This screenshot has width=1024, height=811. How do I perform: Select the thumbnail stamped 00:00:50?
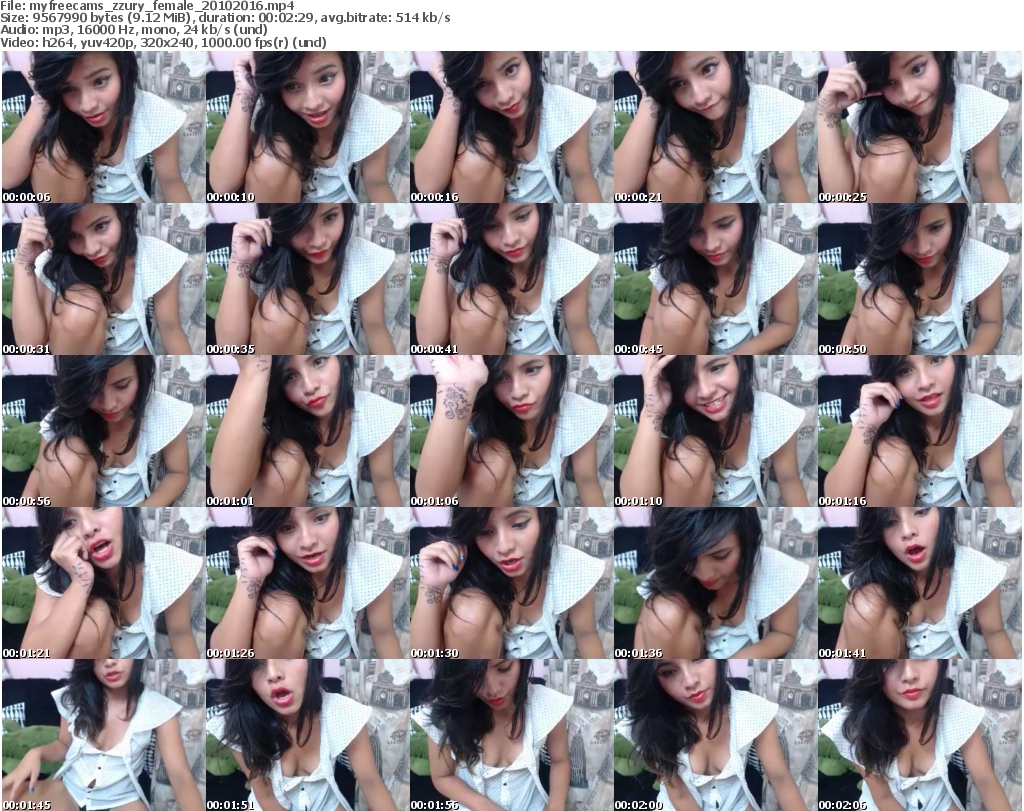(x=920, y=279)
